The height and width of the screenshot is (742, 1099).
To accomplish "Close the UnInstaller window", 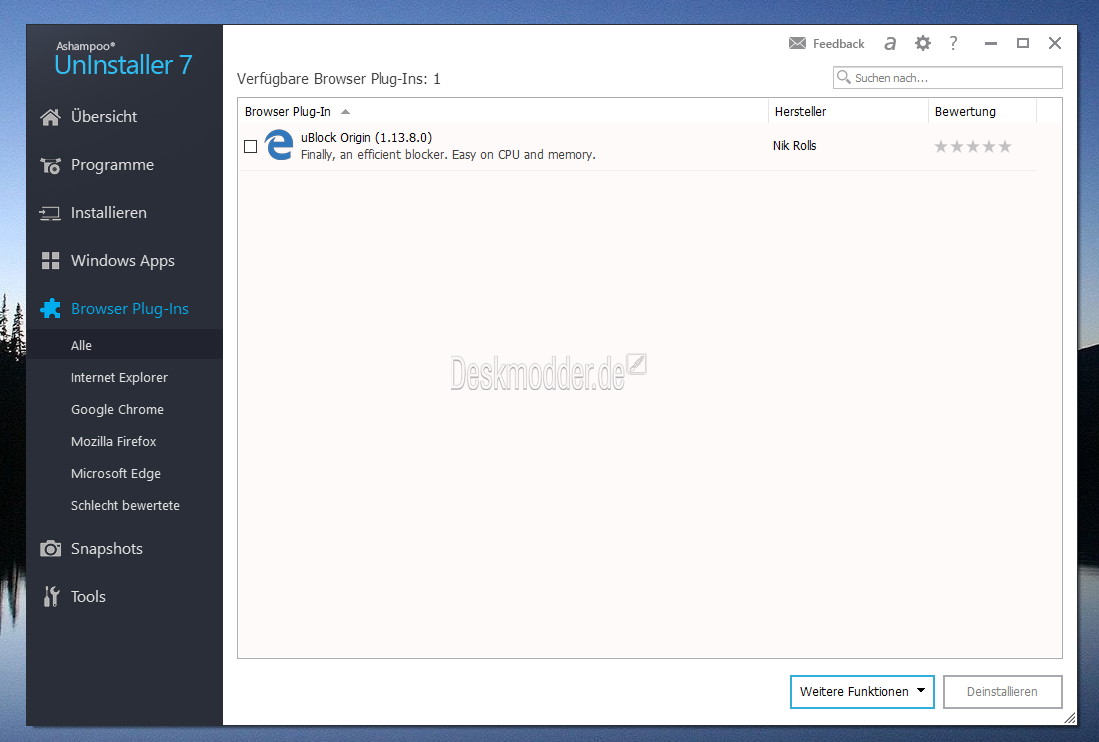I will coord(1055,43).
